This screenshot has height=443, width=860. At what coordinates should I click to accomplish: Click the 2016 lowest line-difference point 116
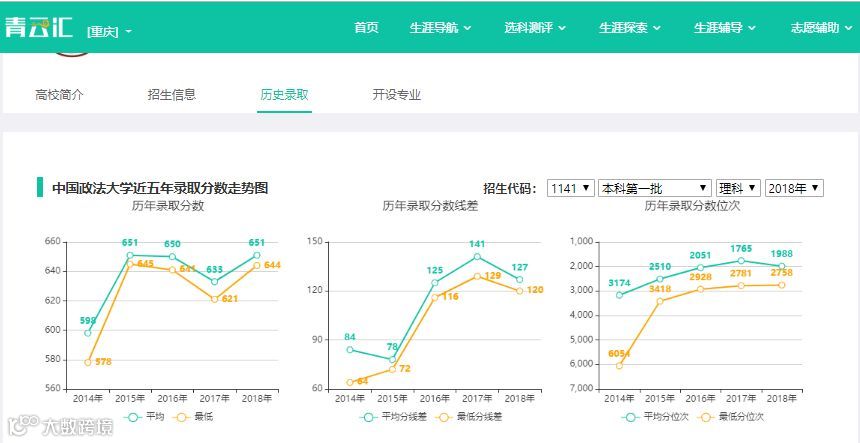pos(435,297)
